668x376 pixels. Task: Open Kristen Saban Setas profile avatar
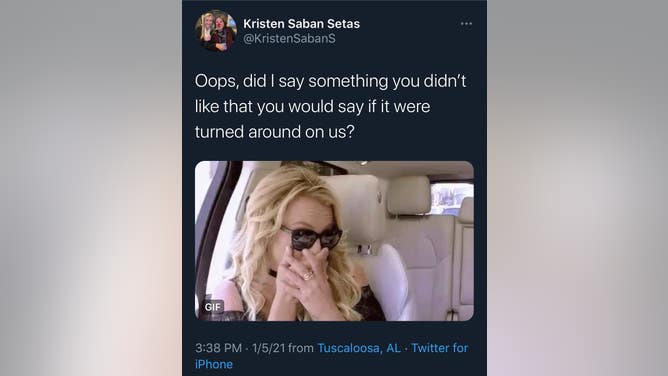[x=216, y=31]
